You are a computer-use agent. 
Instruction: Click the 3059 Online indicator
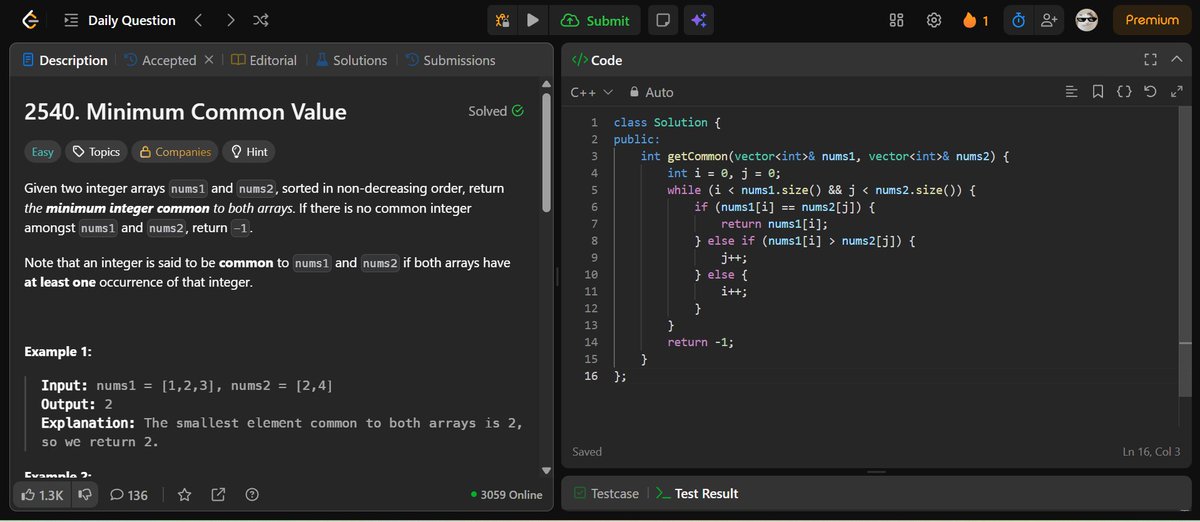tap(507, 494)
